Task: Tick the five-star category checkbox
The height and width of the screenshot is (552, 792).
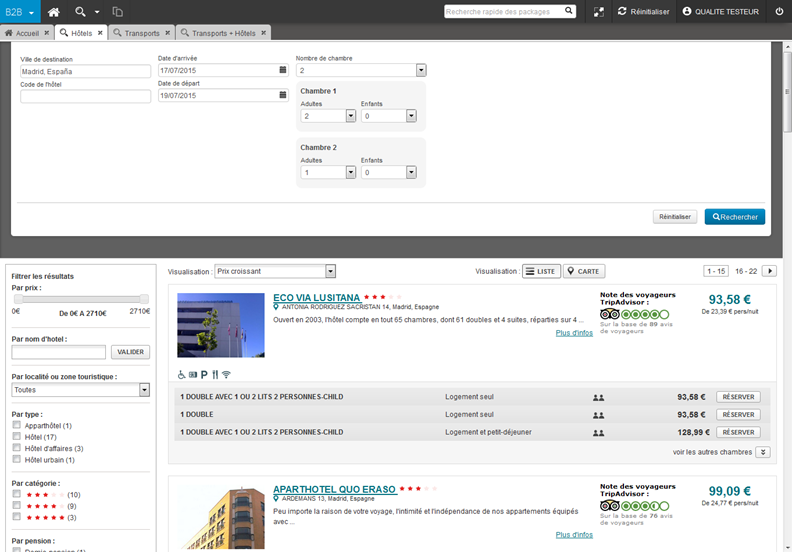Action: coord(16,517)
